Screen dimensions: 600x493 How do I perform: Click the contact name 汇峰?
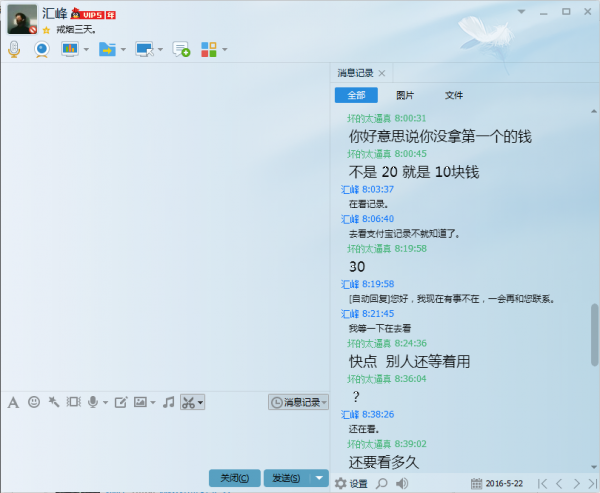point(54,13)
